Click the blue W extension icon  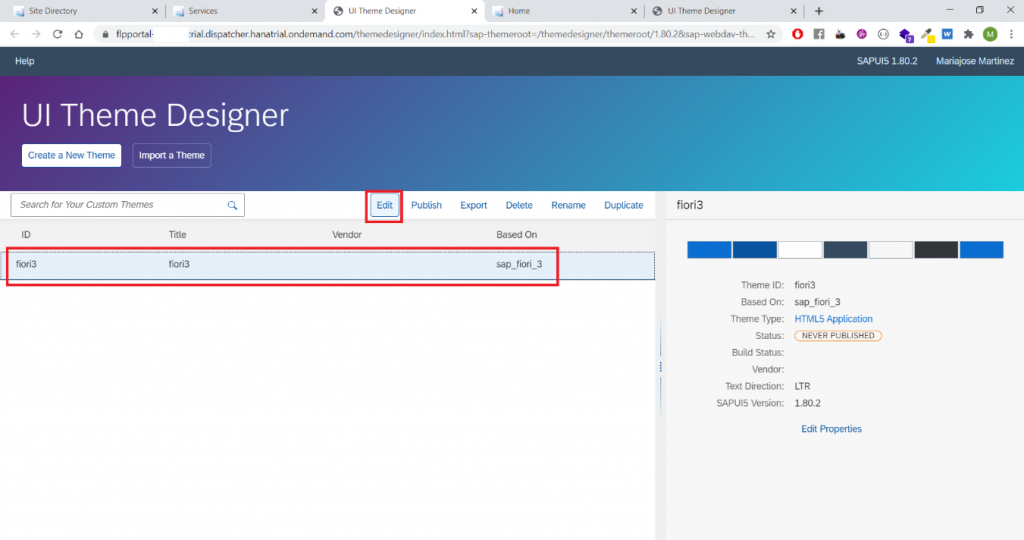pyautogui.click(x=947, y=34)
